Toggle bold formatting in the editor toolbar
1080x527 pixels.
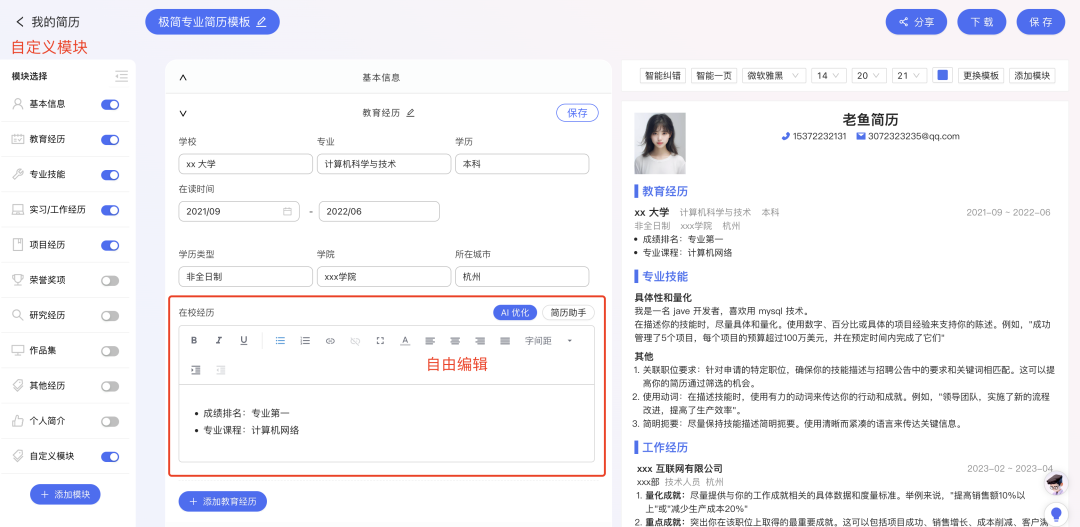tap(194, 340)
